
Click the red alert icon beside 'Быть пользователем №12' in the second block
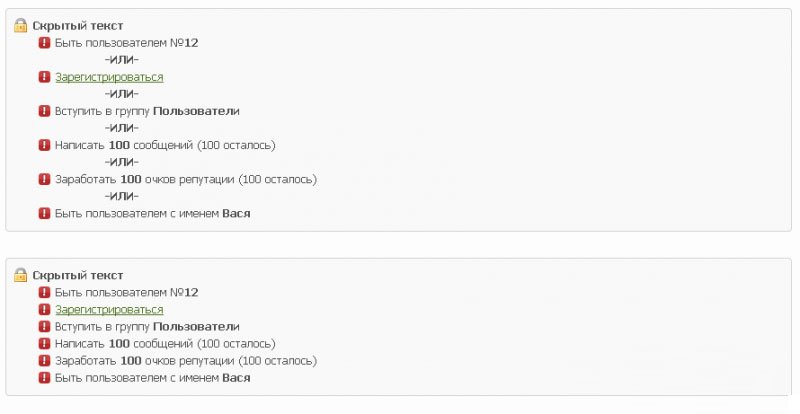pos(44,292)
